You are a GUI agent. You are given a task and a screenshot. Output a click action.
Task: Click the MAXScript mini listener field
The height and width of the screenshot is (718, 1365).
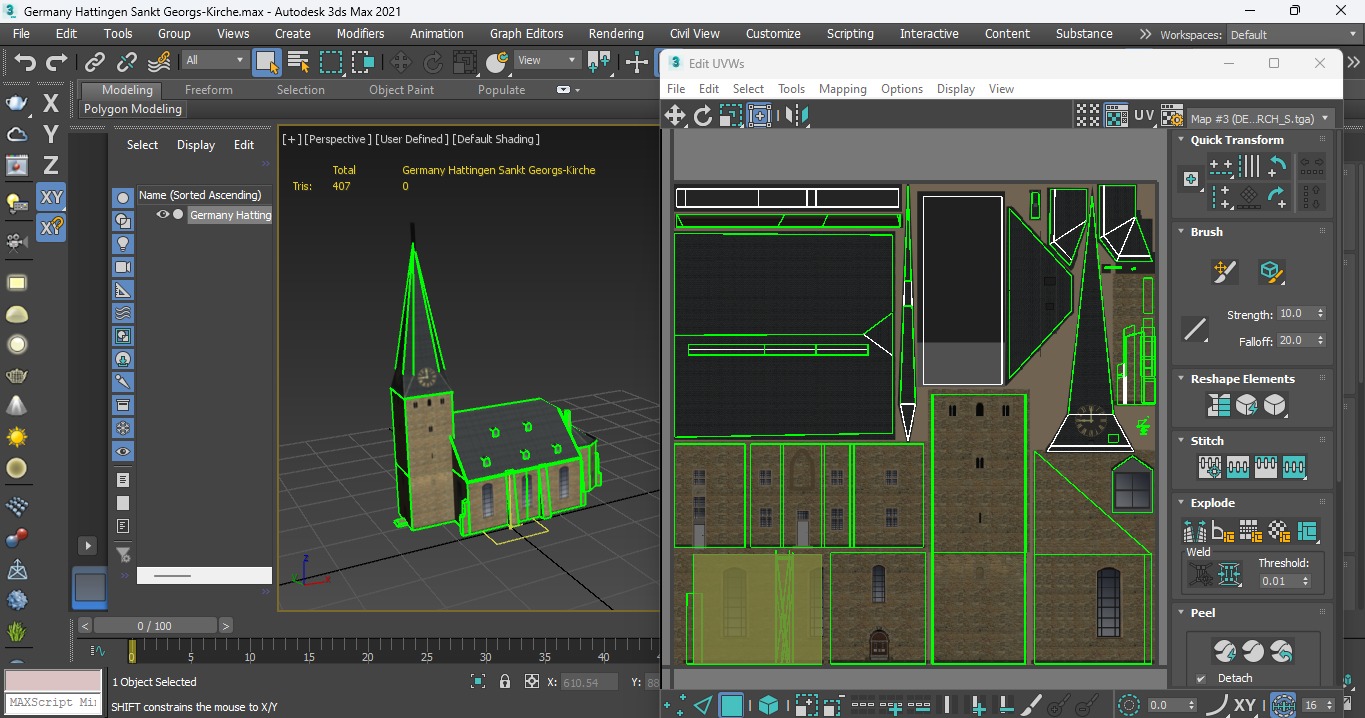(x=52, y=702)
